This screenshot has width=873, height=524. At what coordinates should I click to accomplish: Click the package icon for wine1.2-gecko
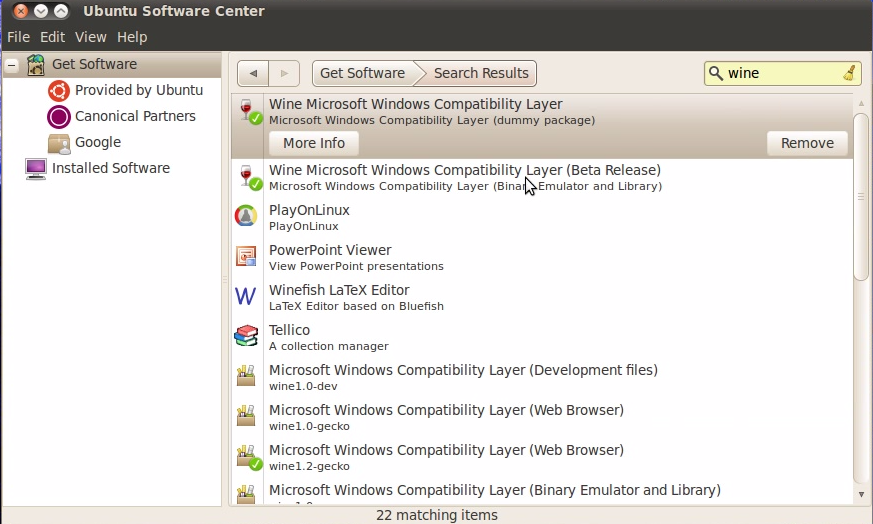click(248, 457)
